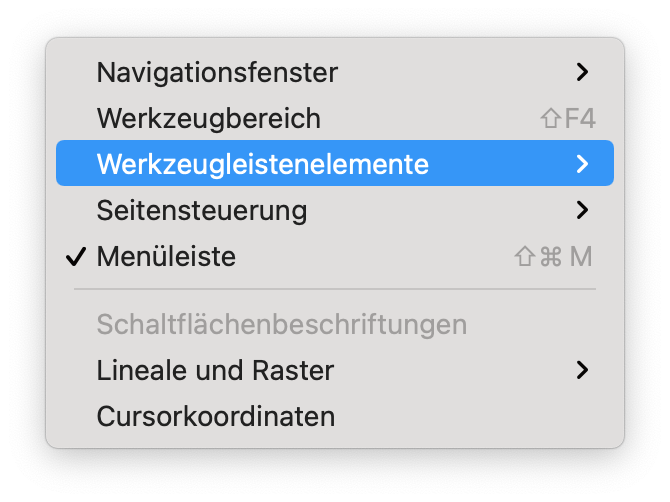This screenshot has height=502, width=670.
Task: Click the shift arrow icon next to F4
Action: [549, 119]
